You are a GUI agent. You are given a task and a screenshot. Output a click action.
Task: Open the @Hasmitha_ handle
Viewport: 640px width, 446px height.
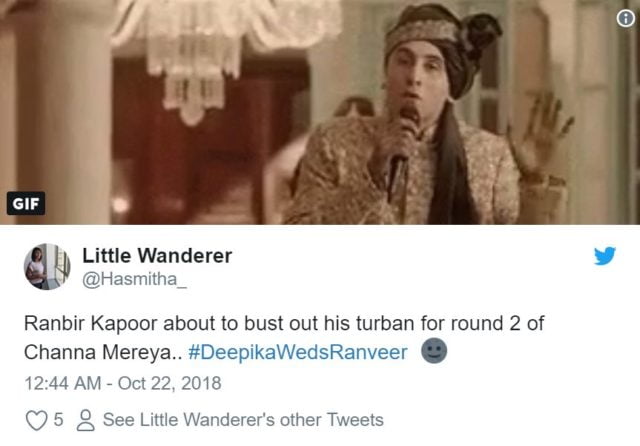click(x=135, y=279)
